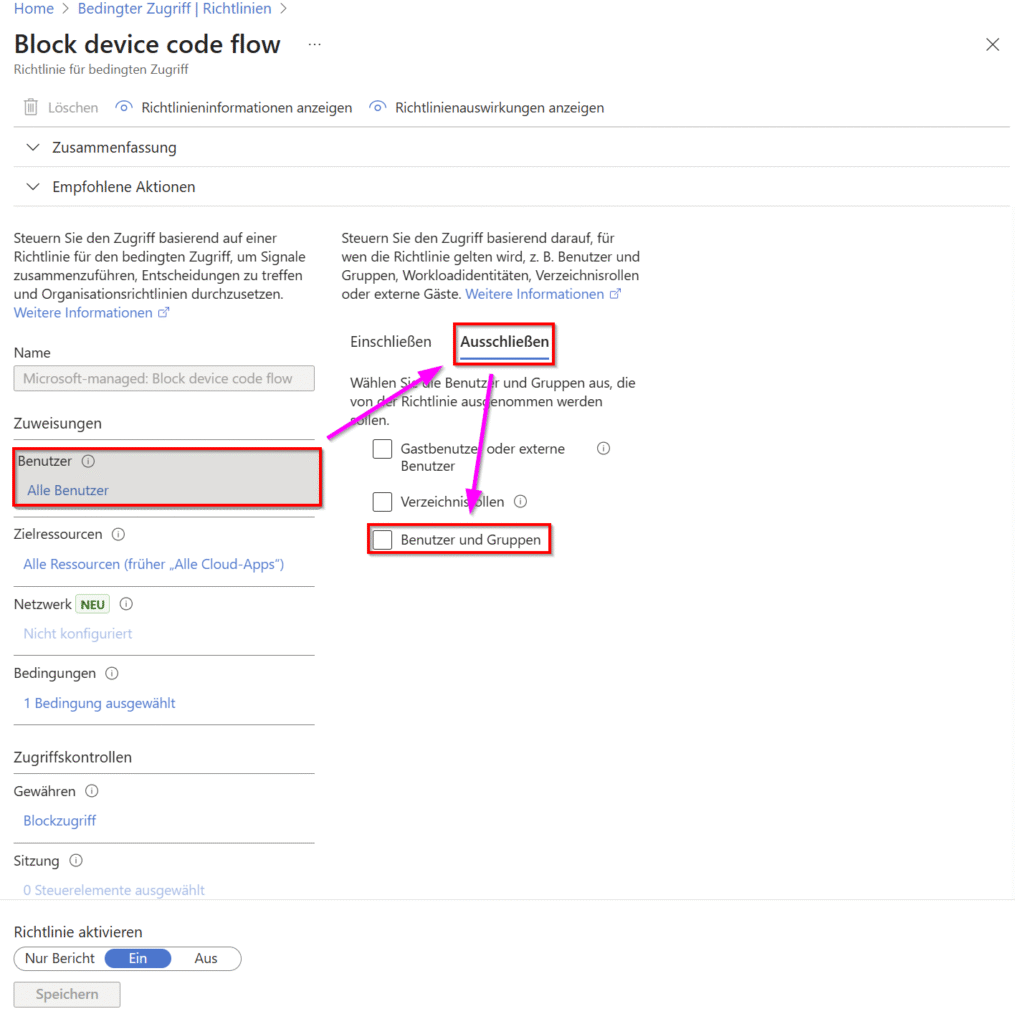Click the info icon beside Verzeichnisrollen

coord(519,501)
